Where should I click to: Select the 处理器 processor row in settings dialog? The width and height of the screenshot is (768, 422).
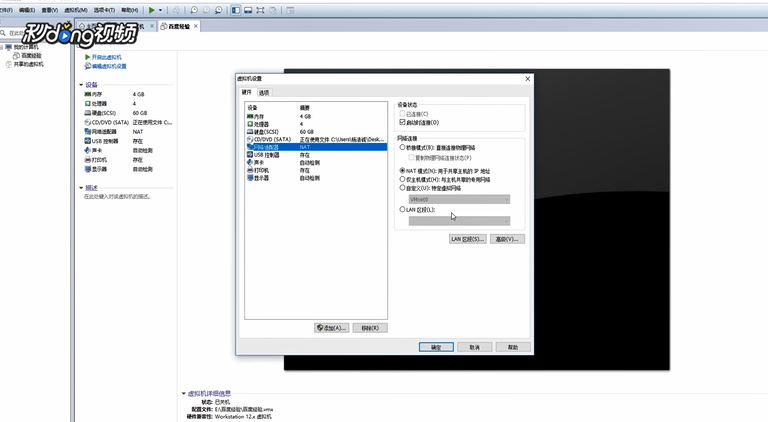tap(316, 124)
